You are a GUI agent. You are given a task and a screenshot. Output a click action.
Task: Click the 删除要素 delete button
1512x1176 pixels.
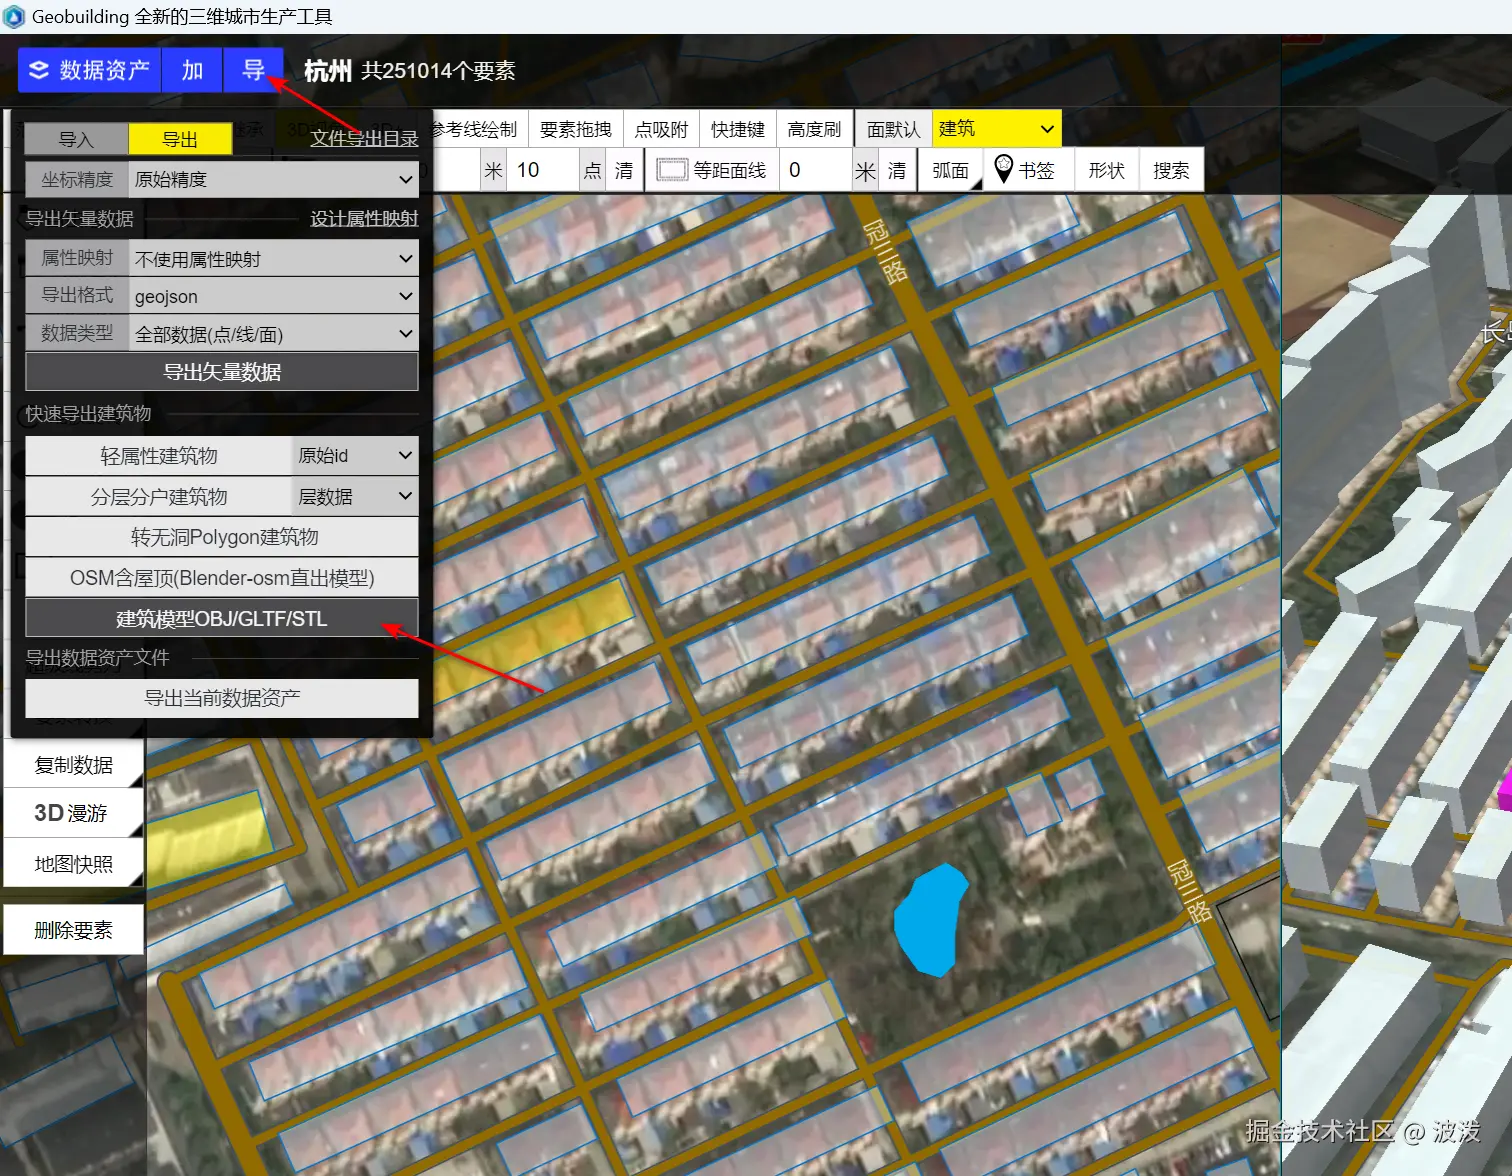[74, 930]
